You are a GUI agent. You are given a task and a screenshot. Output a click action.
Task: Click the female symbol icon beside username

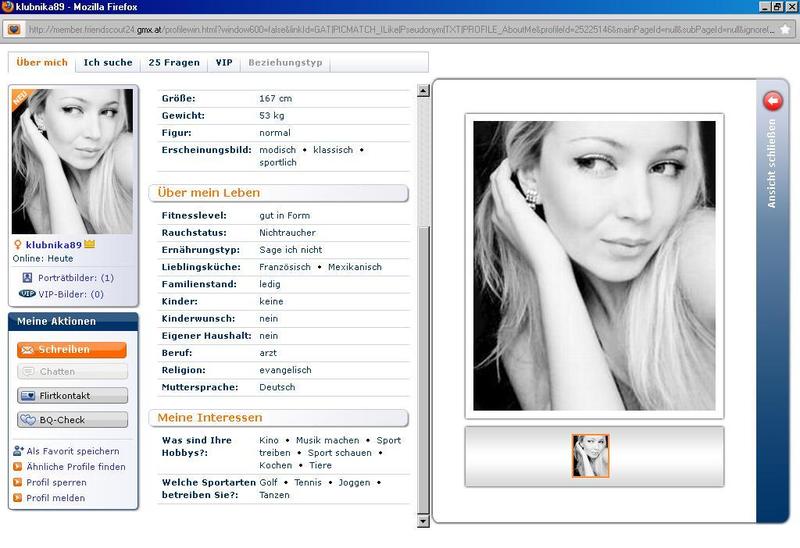(17, 243)
